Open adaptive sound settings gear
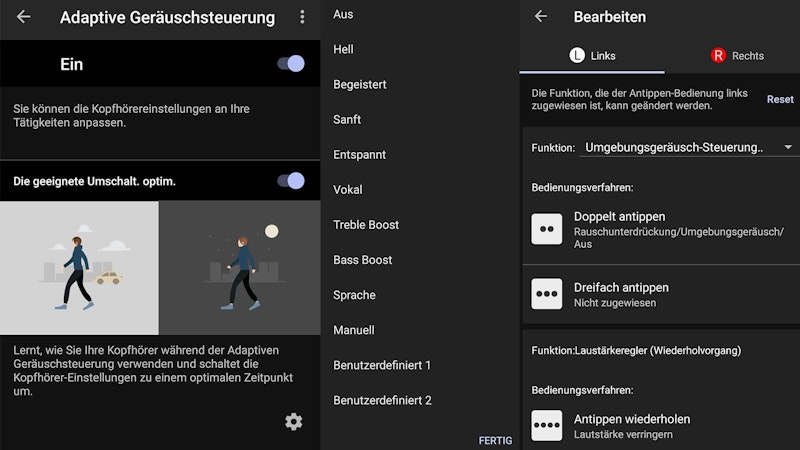This screenshot has height=450, width=800. pos(293,422)
